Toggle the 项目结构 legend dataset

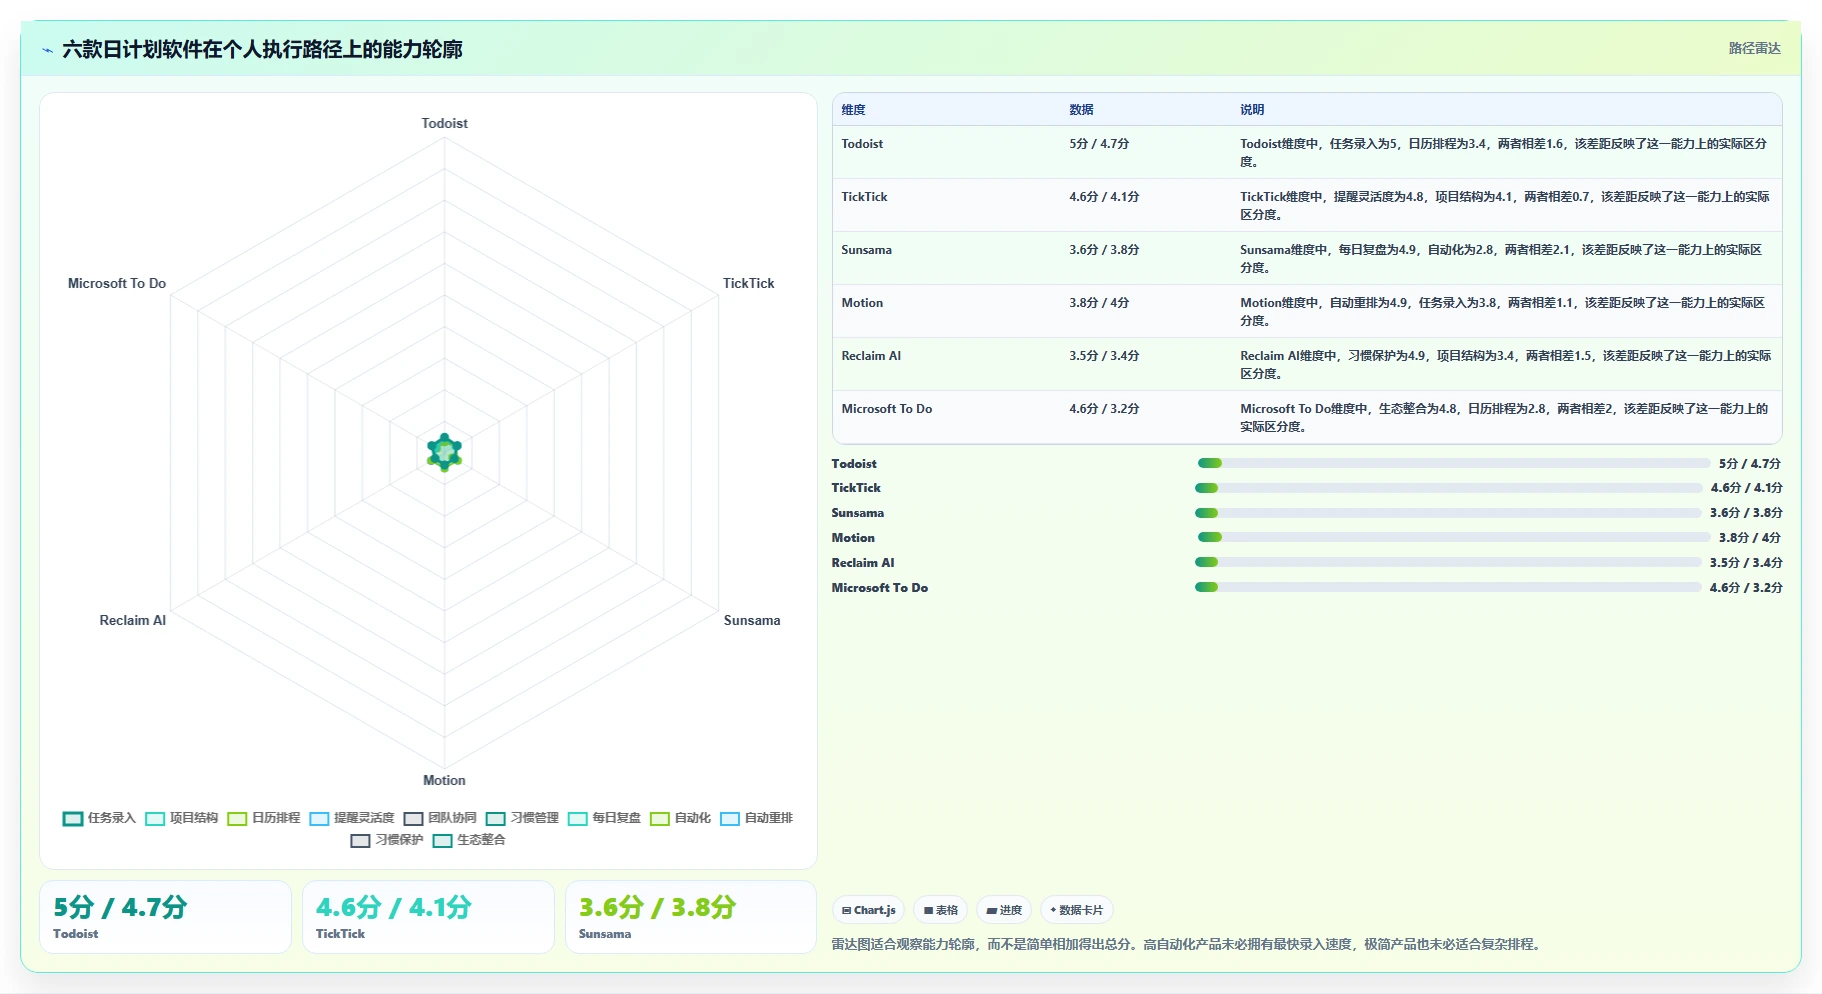(x=182, y=818)
